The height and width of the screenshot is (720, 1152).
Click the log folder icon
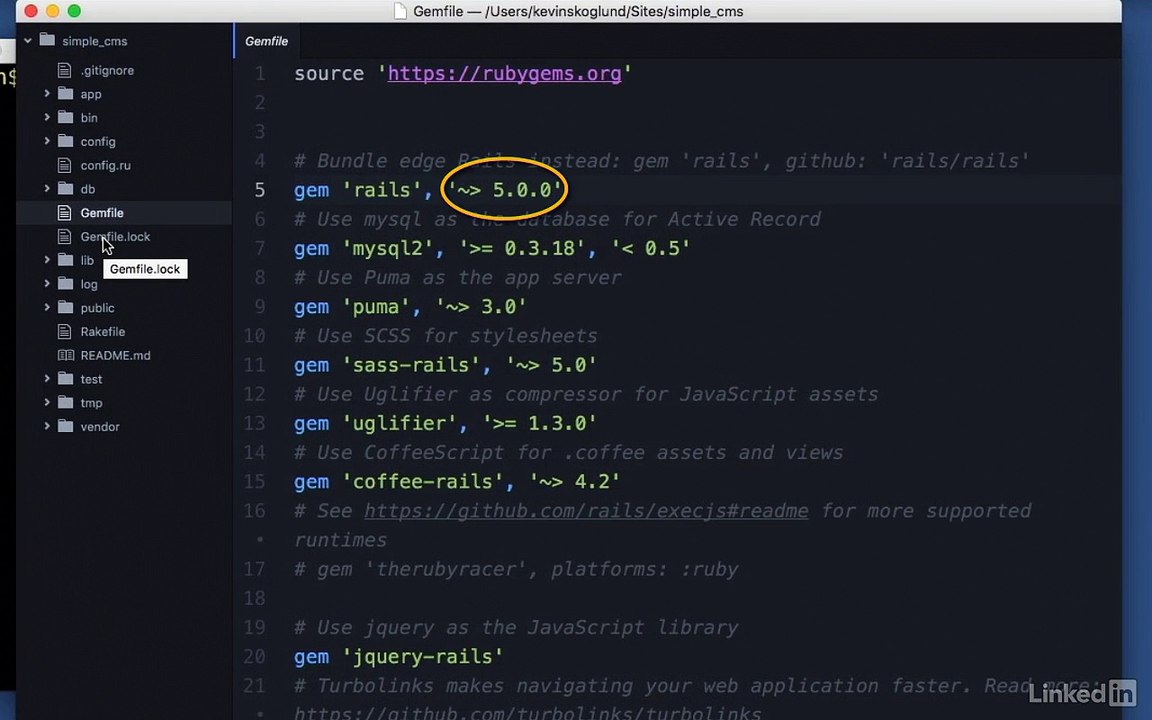pyautogui.click(x=65, y=283)
